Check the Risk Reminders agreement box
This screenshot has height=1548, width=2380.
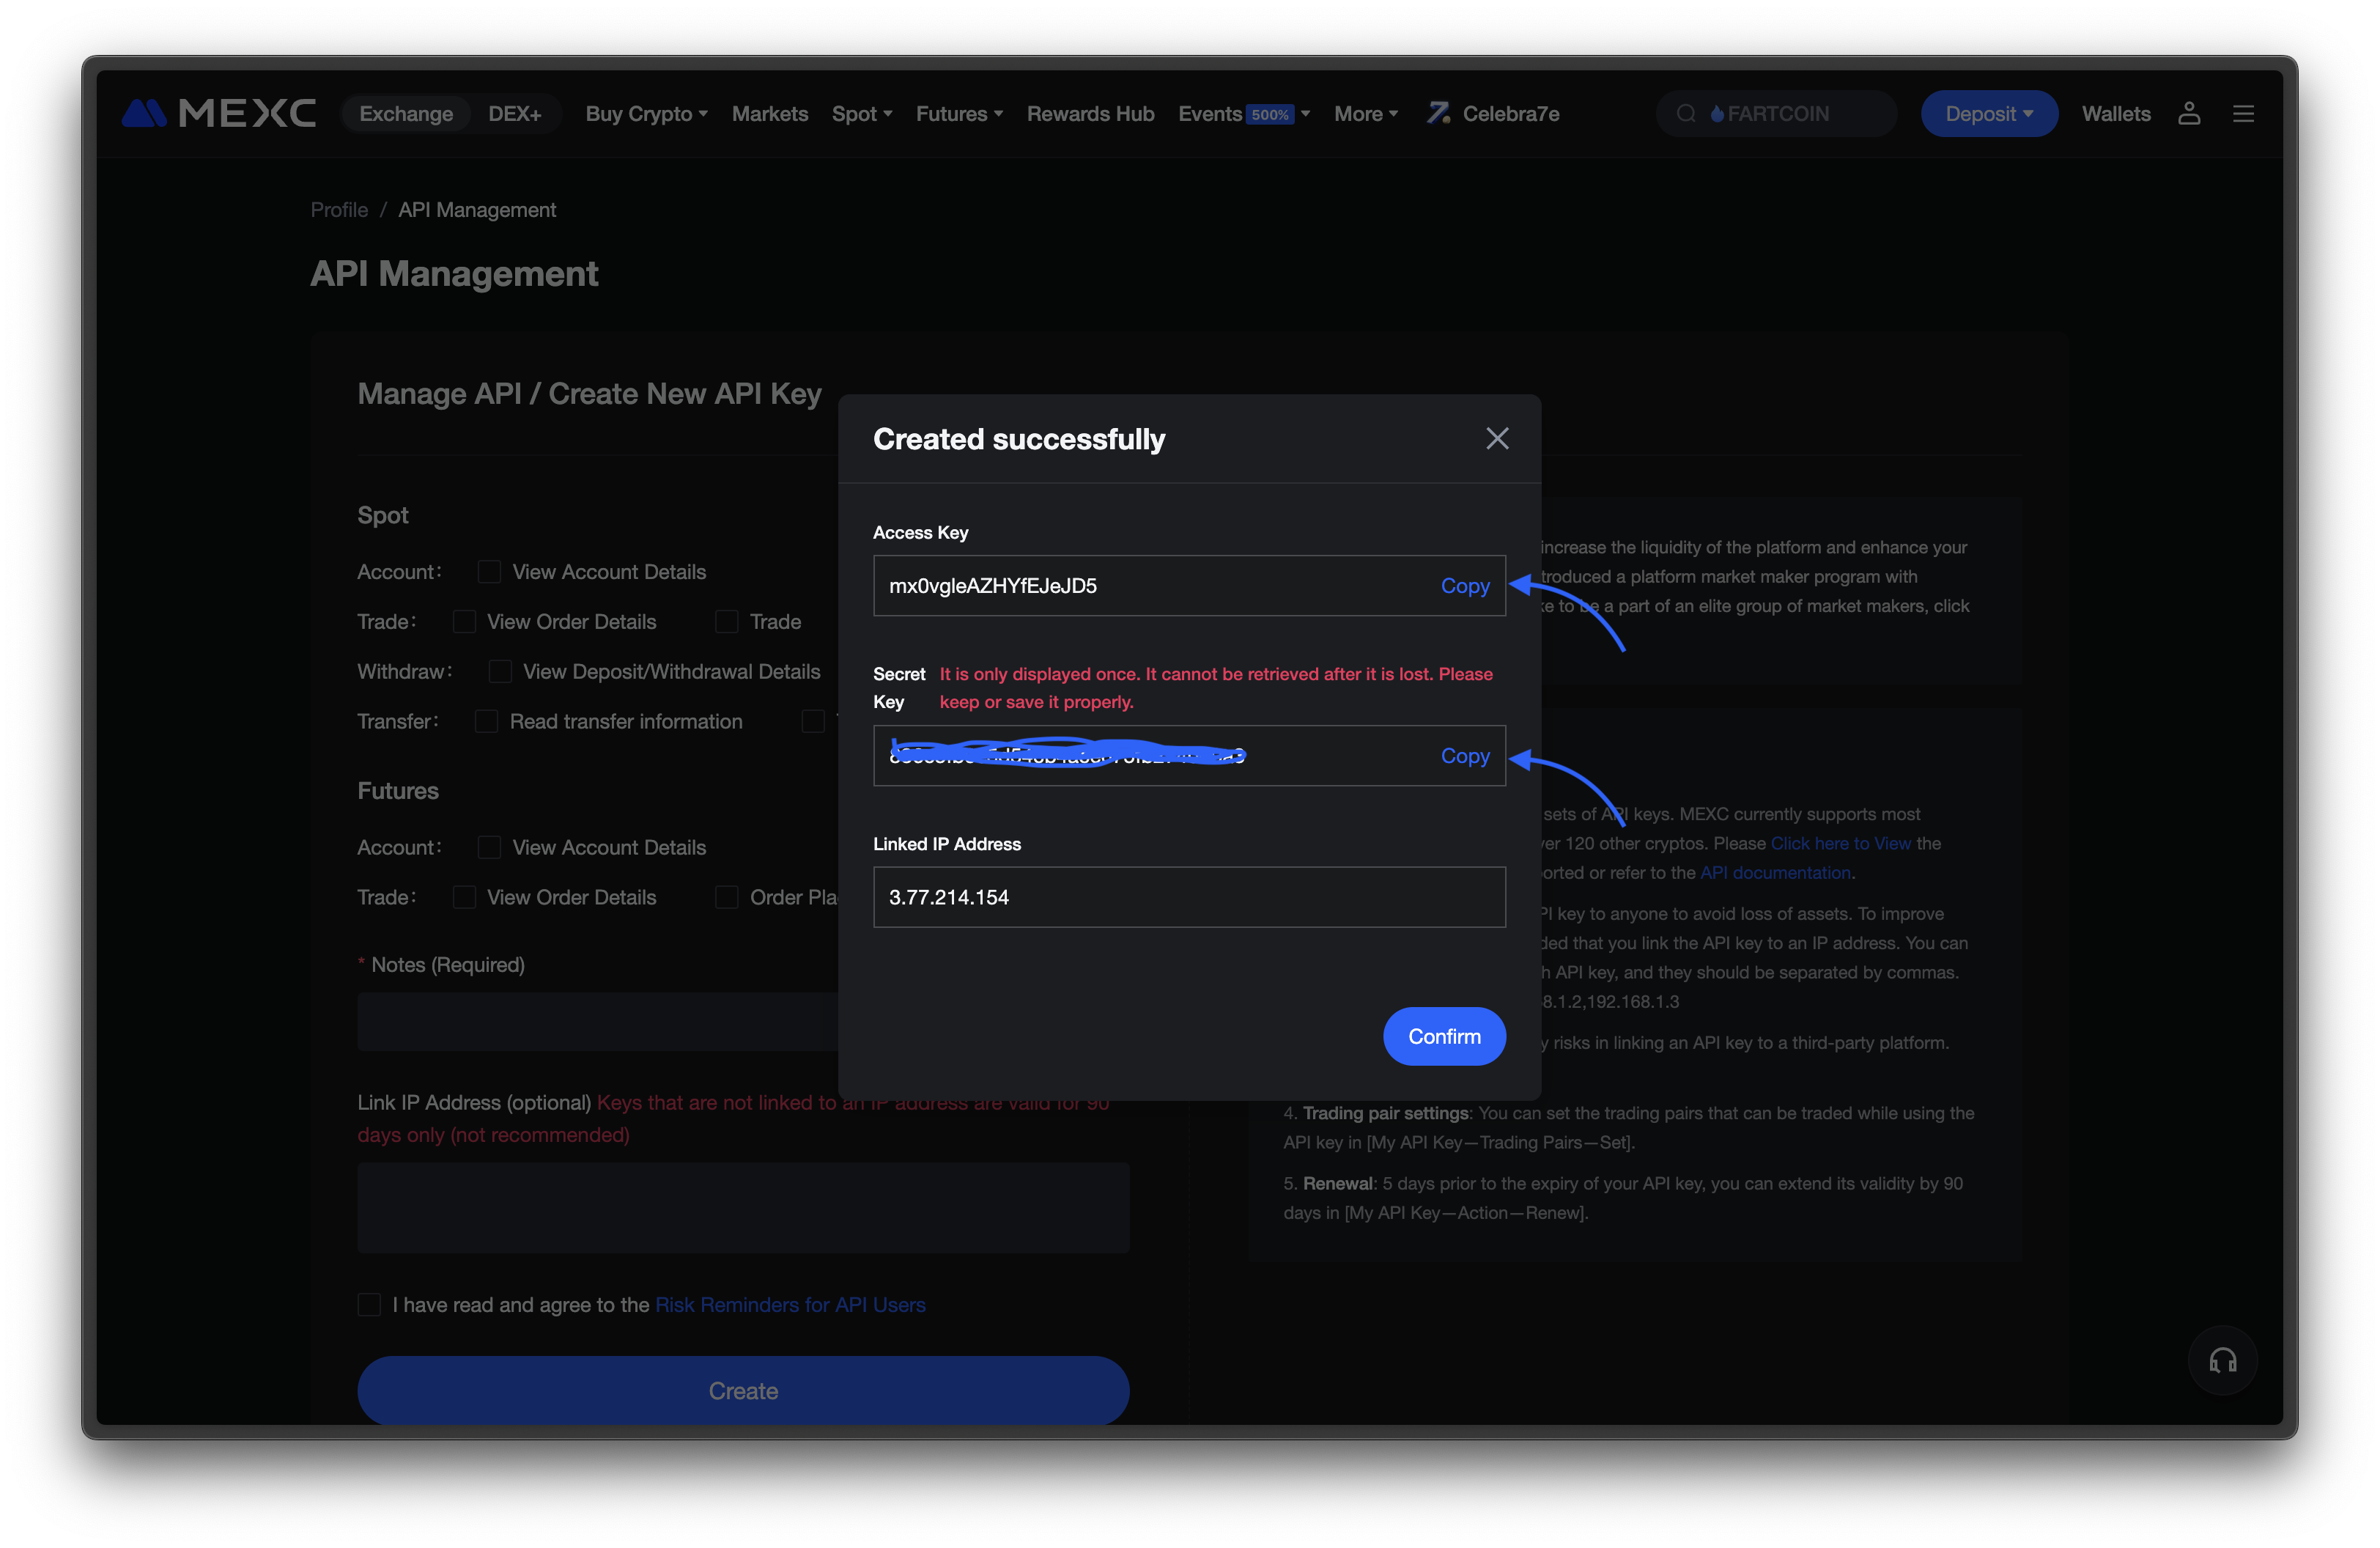tap(369, 1305)
